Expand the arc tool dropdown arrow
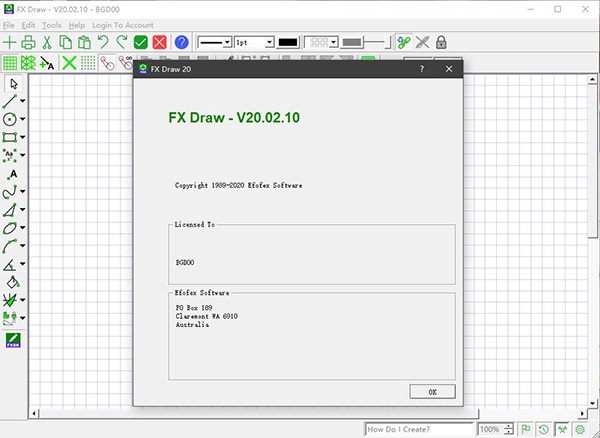This screenshot has width=600, height=438. (x=23, y=246)
